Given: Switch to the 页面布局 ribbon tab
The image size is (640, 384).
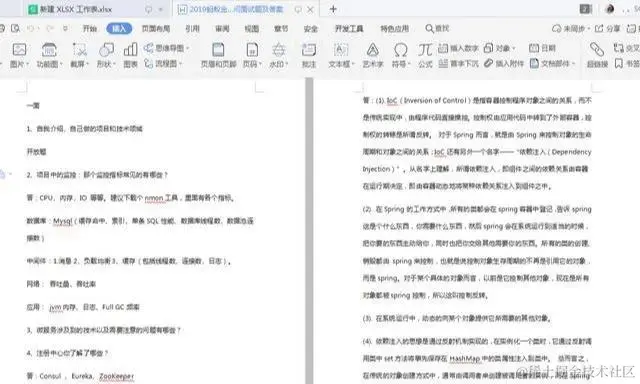Looking at the screenshot, I should point(156,28).
